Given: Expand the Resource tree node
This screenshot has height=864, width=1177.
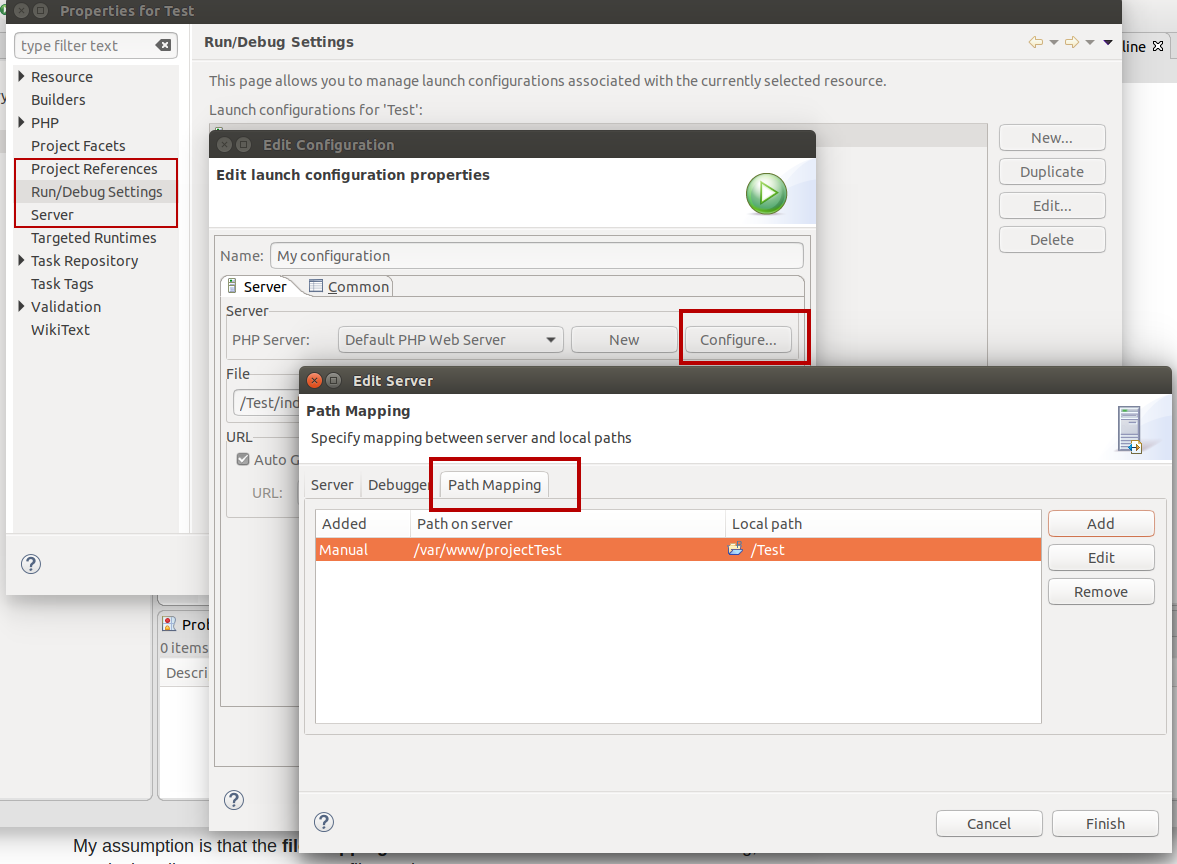Looking at the screenshot, I should [x=21, y=77].
